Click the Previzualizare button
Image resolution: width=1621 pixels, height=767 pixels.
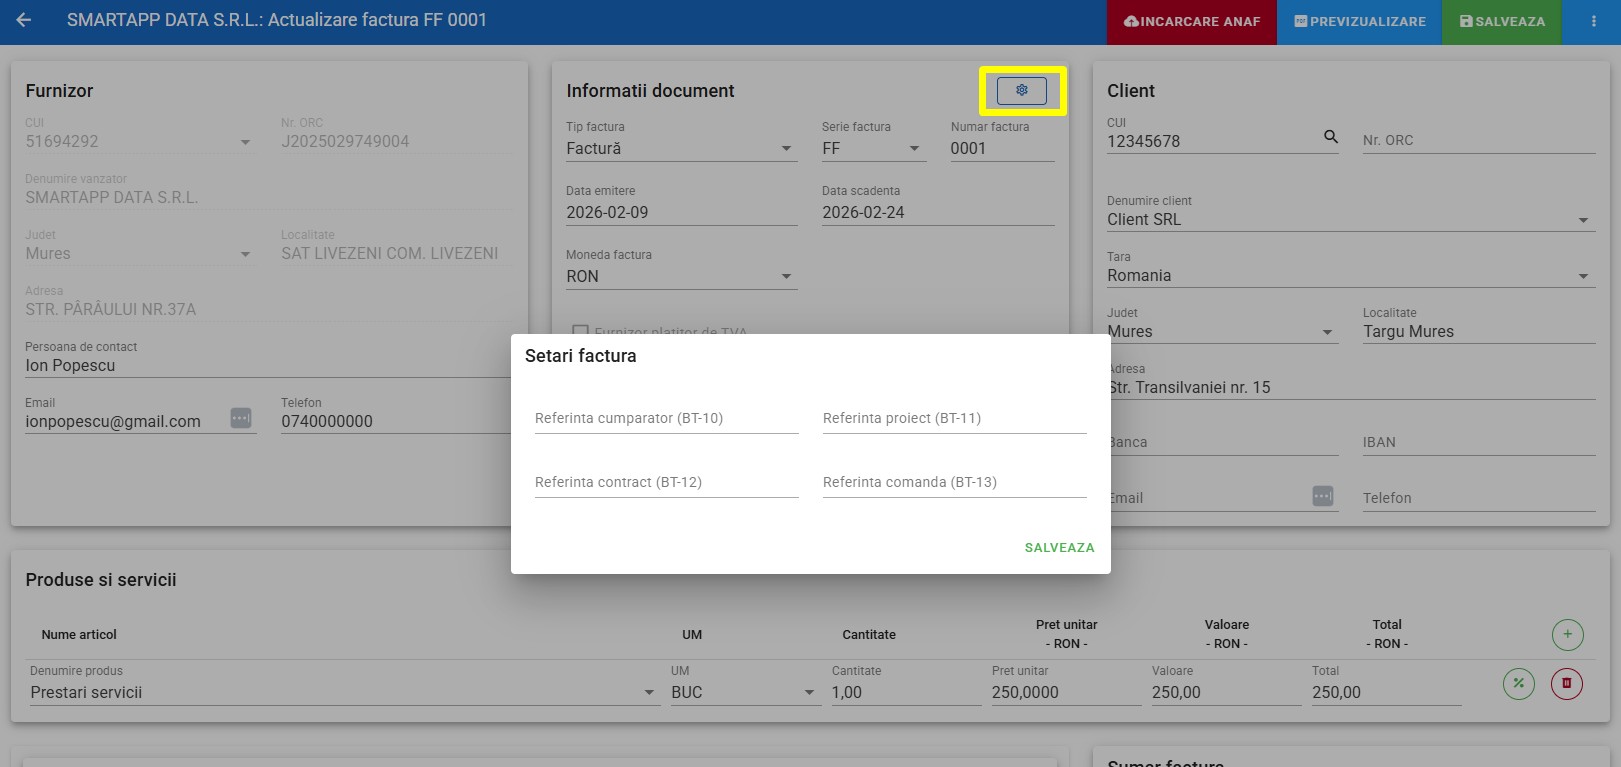[1359, 22]
